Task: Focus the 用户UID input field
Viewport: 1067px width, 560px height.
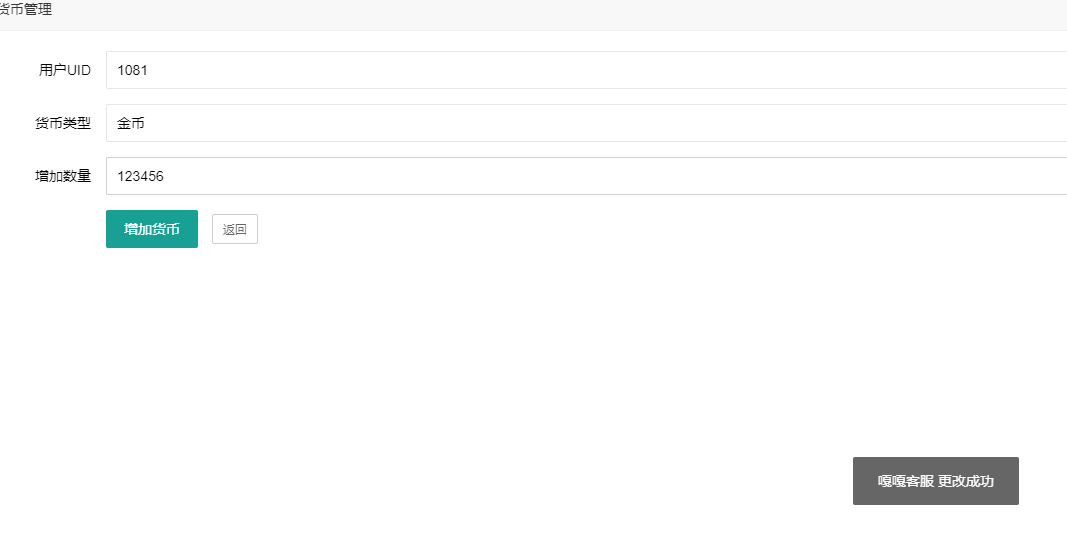Action: click(x=586, y=70)
